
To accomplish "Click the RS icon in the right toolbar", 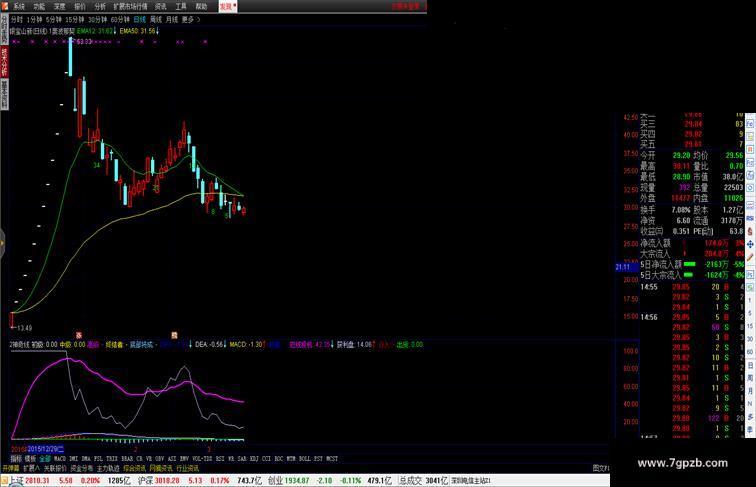I will pos(750,218).
